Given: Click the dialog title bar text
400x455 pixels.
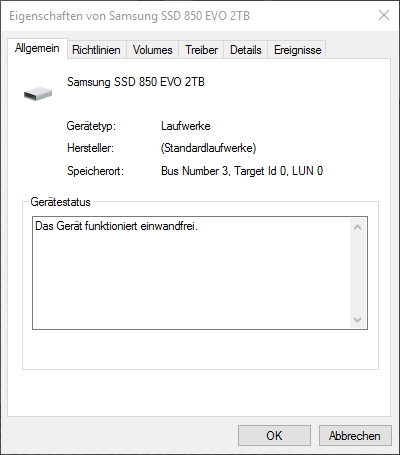Looking at the screenshot, I should click(x=129, y=16).
